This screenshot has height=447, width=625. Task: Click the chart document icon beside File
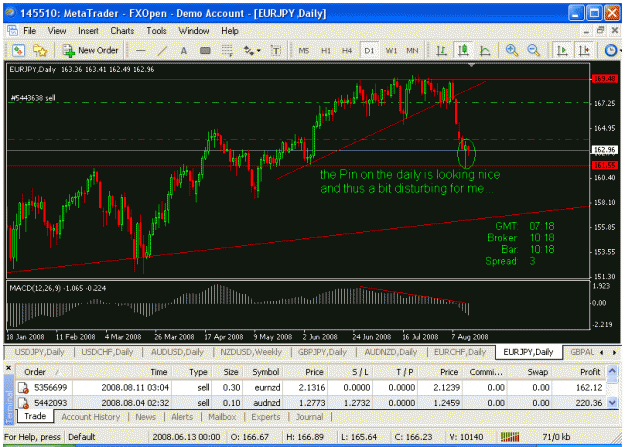[x=12, y=31]
